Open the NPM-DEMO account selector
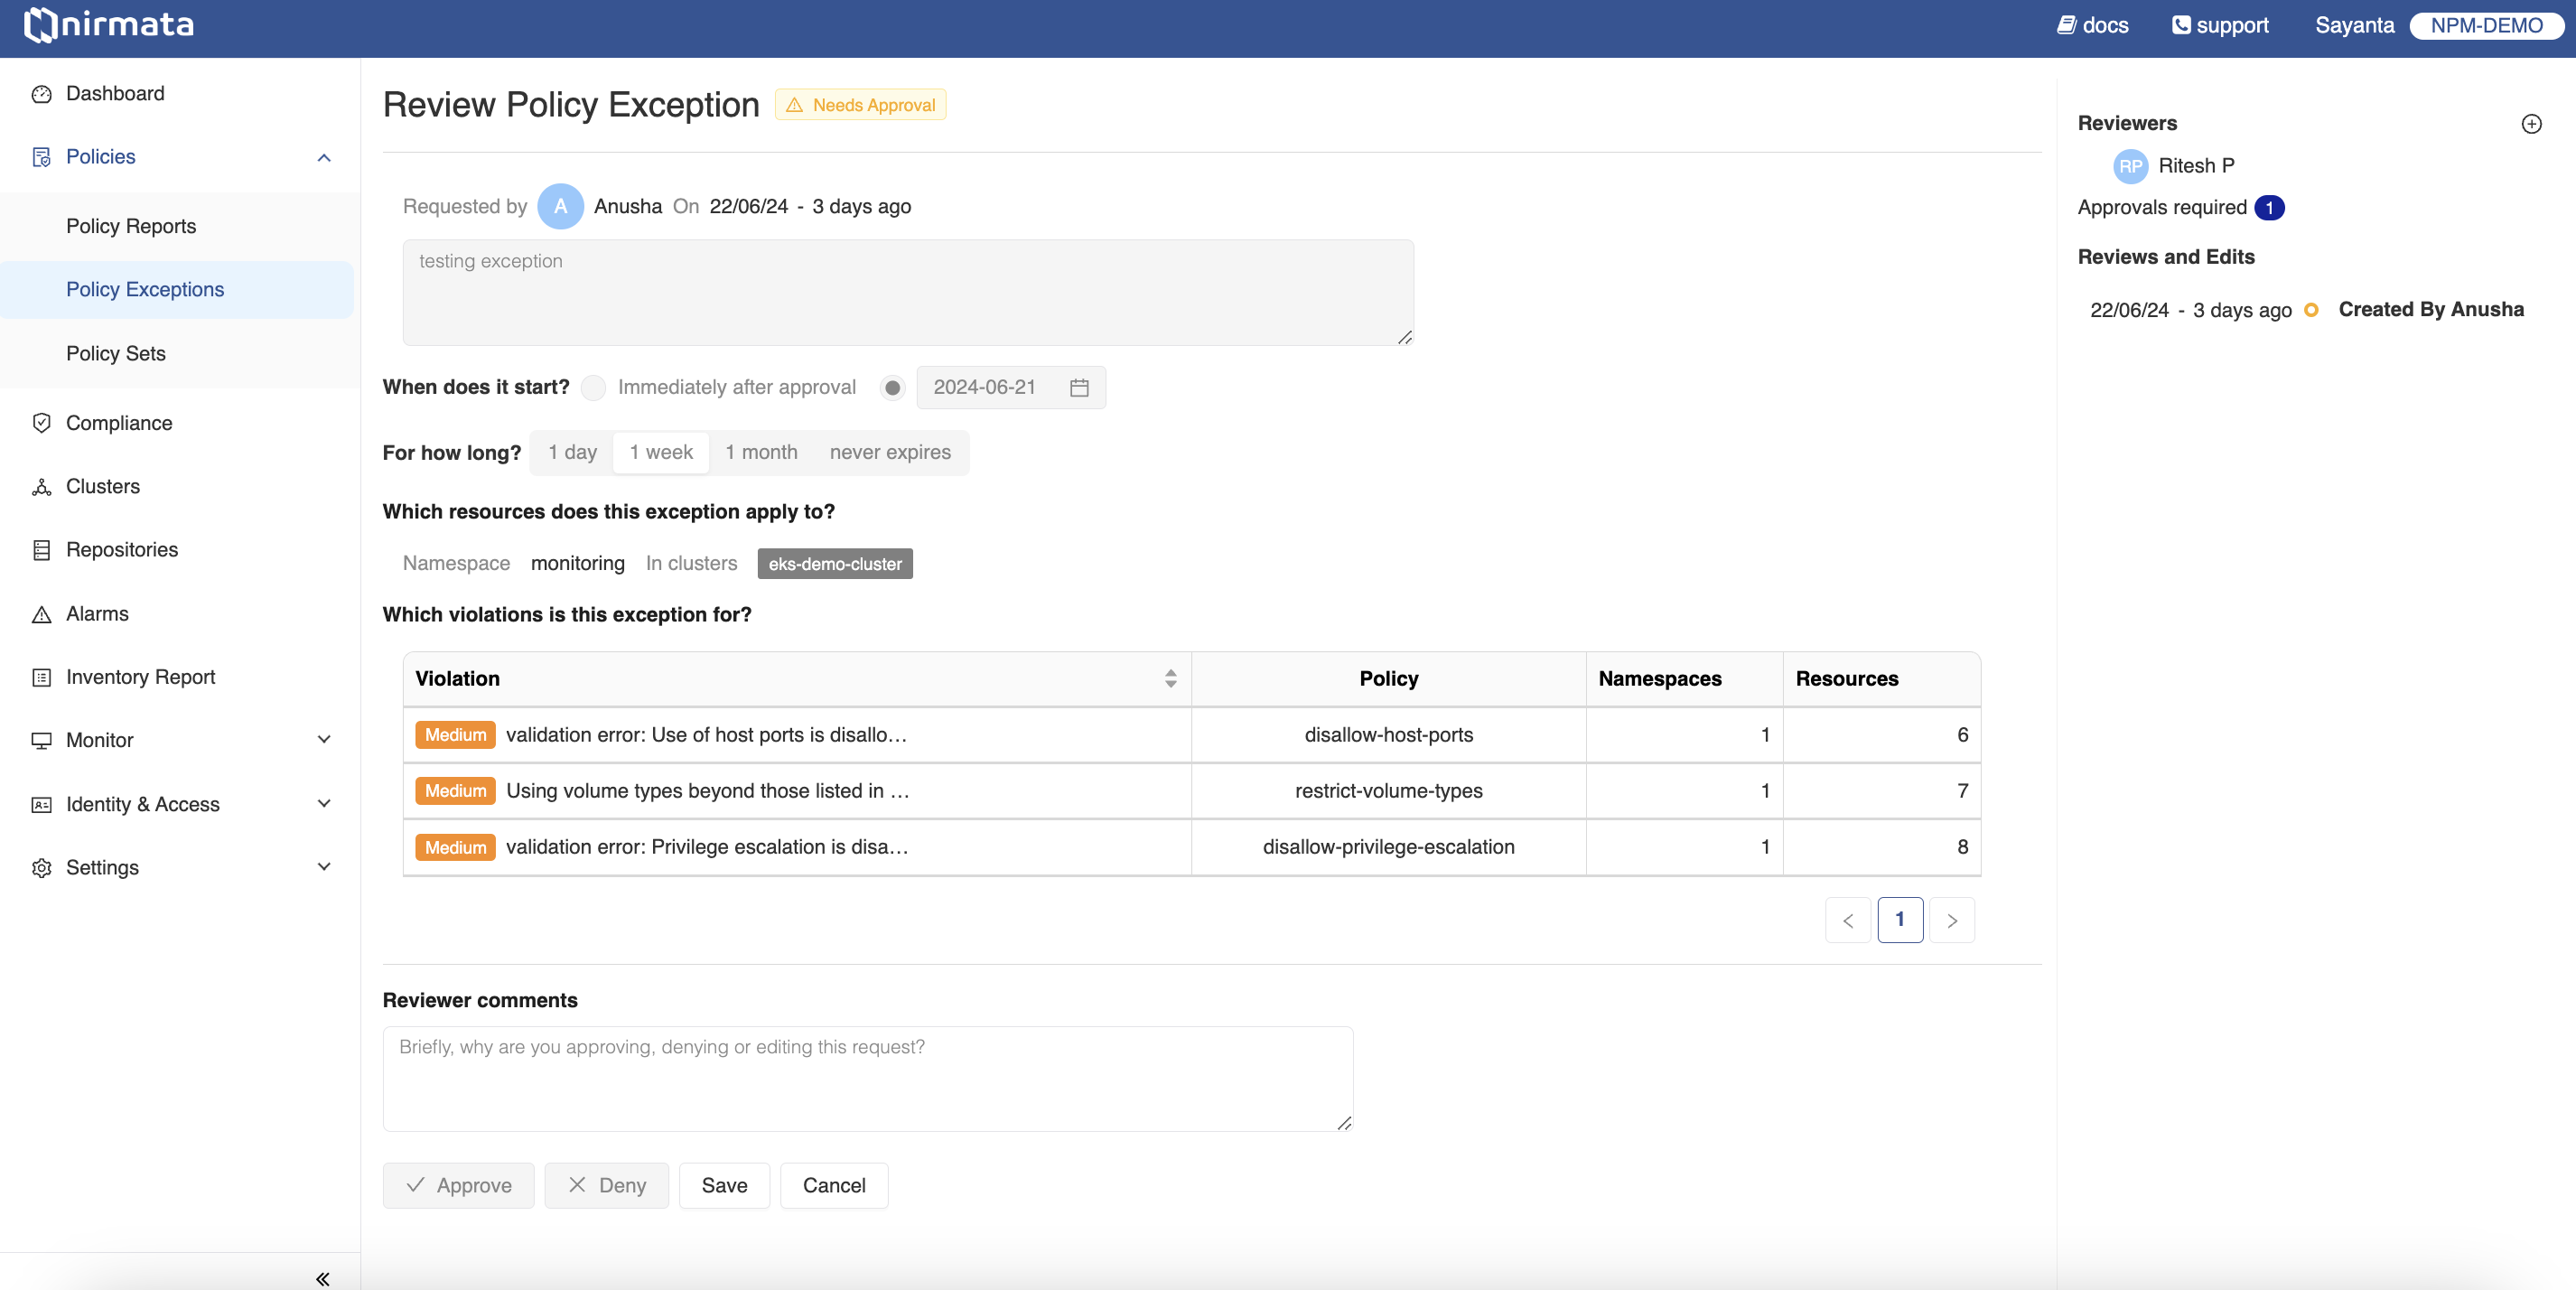This screenshot has width=2576, height=1290. pos(2487,25)
